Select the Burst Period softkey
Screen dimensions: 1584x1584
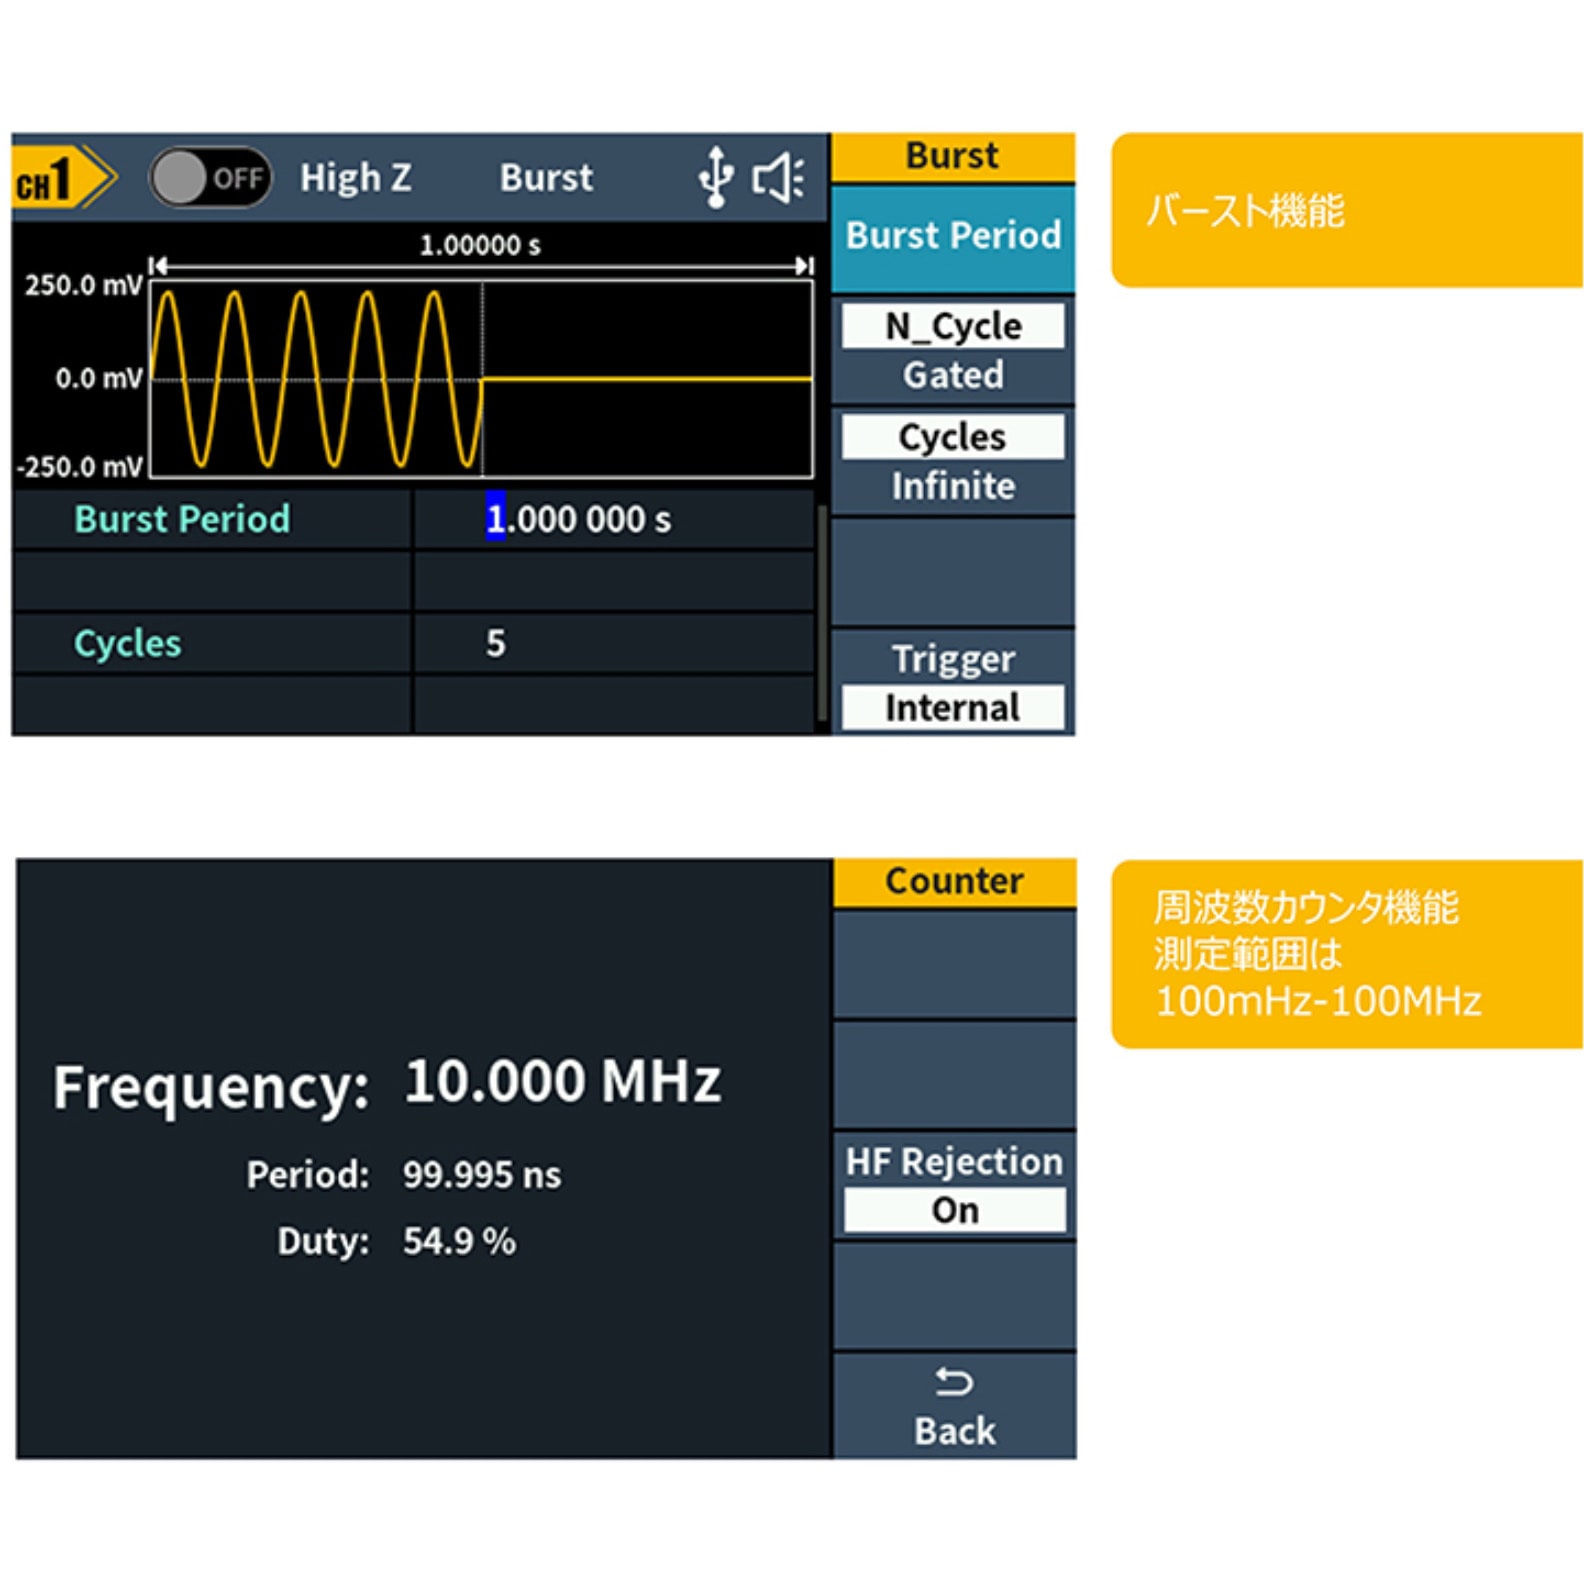[953, 237]
